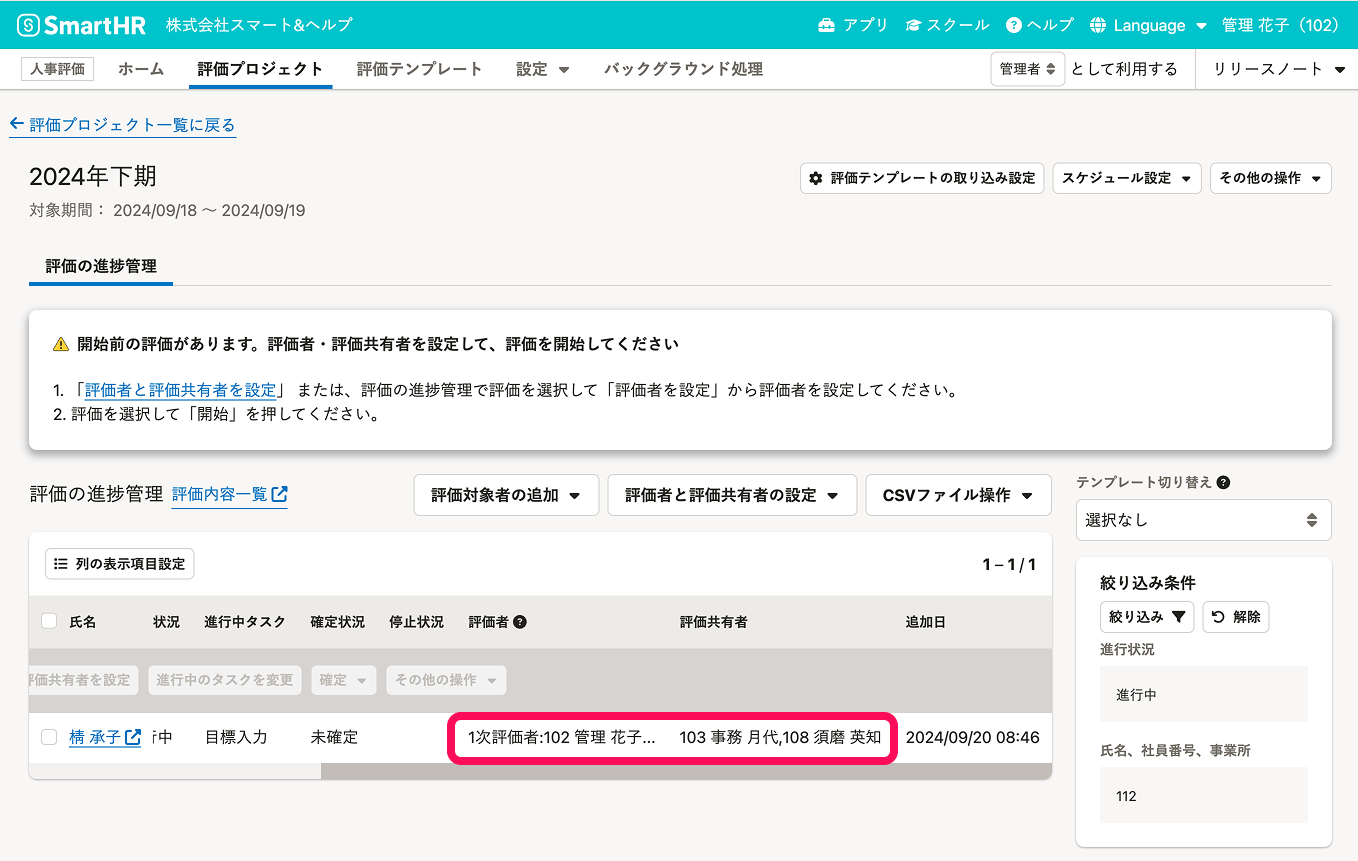
Task: Open the disabled 確定 dropdown
Action: point(344,680)
